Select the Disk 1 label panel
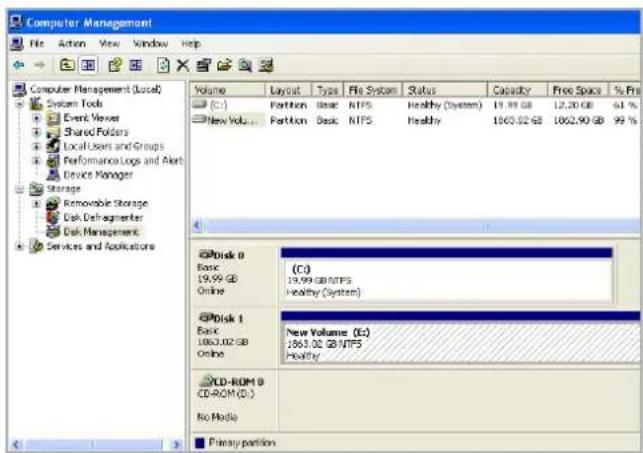Image resolution: width=643 pixels, height=453 pixels. (x=234, y=337)
